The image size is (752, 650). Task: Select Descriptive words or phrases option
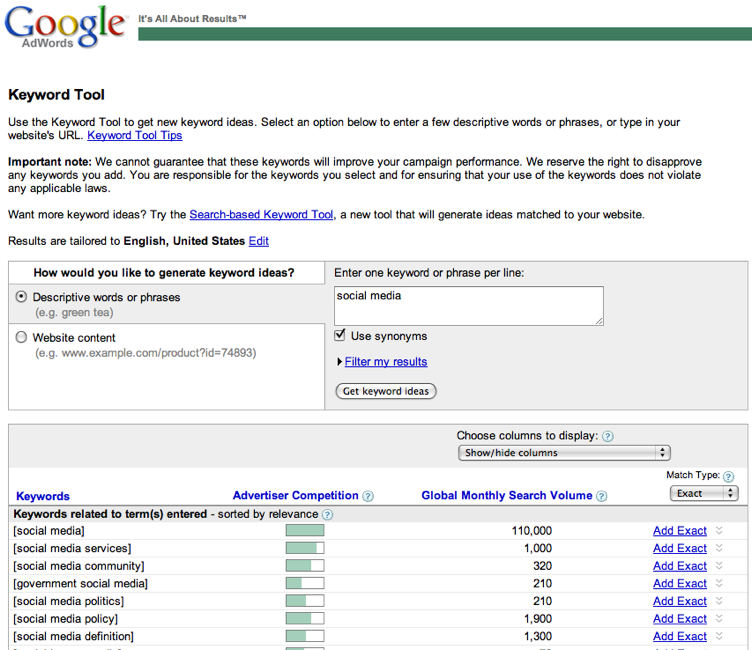pyautogui.click(x=21, y=296)
